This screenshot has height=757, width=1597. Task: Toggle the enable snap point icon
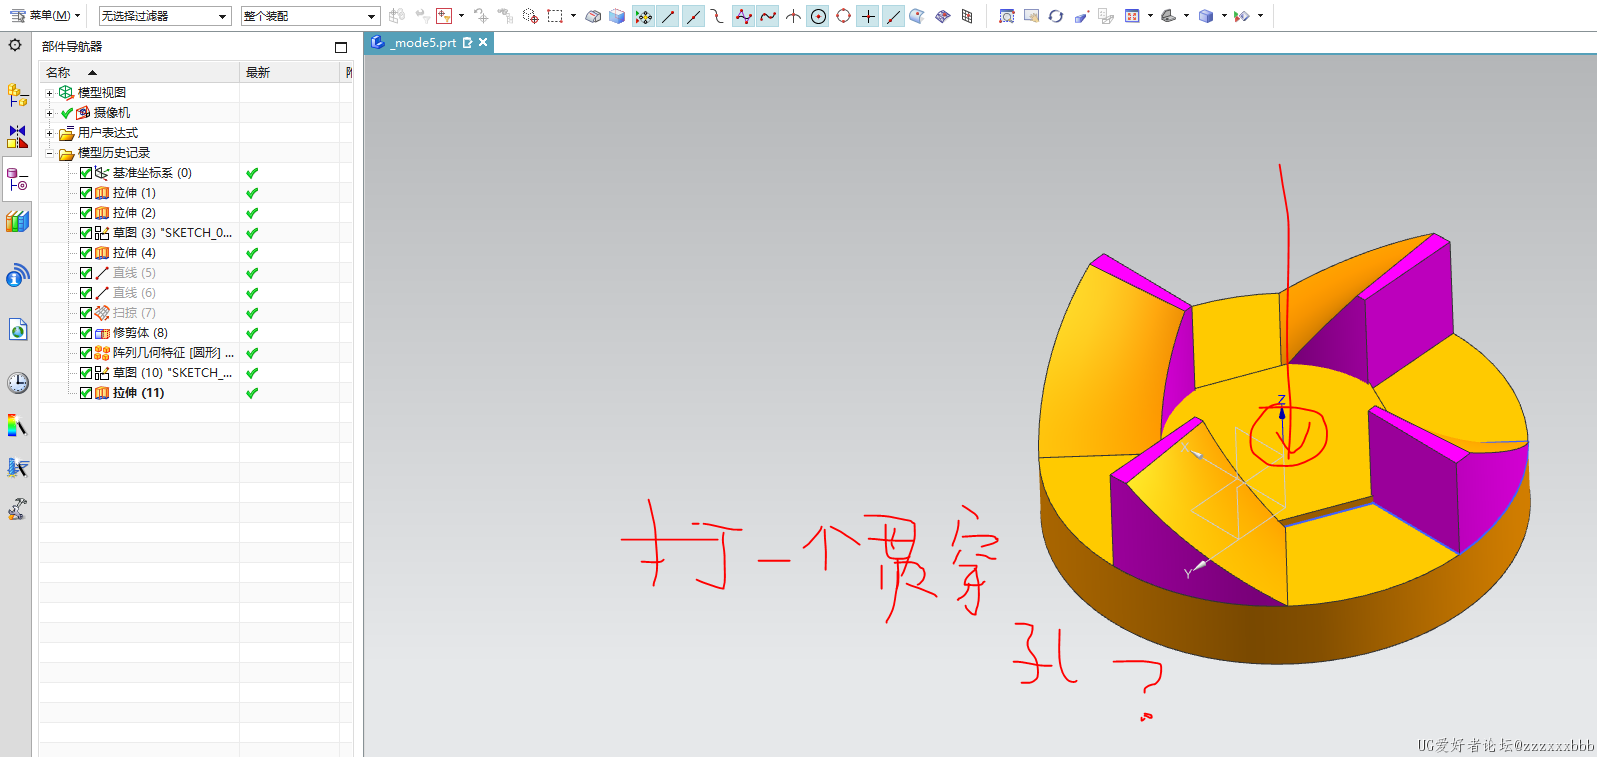[643, 16]
